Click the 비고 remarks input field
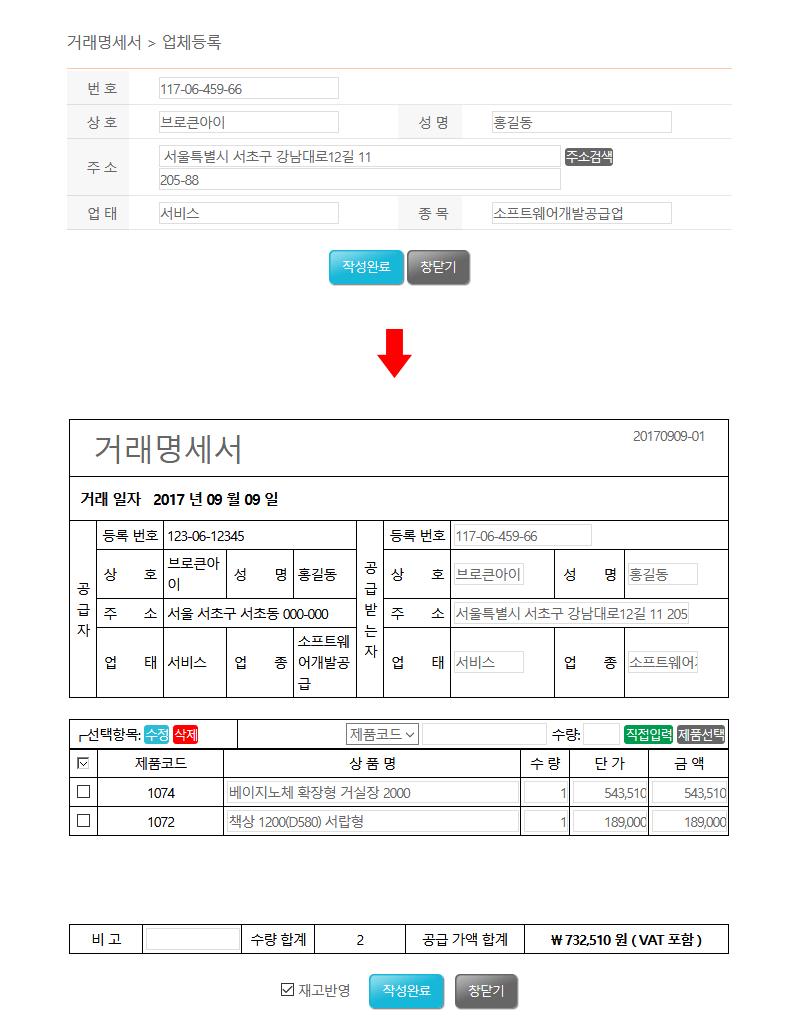Viewport: 800px width, 1023px height. pyautogui.click(x=192, y=939)
